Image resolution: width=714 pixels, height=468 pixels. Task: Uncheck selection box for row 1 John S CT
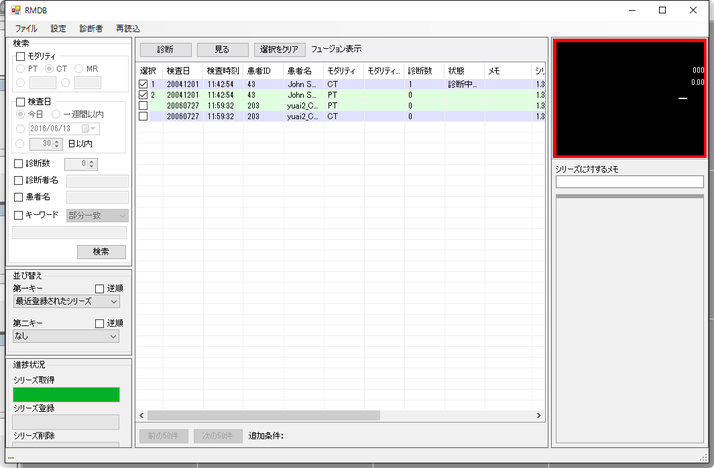click(143, 84)
